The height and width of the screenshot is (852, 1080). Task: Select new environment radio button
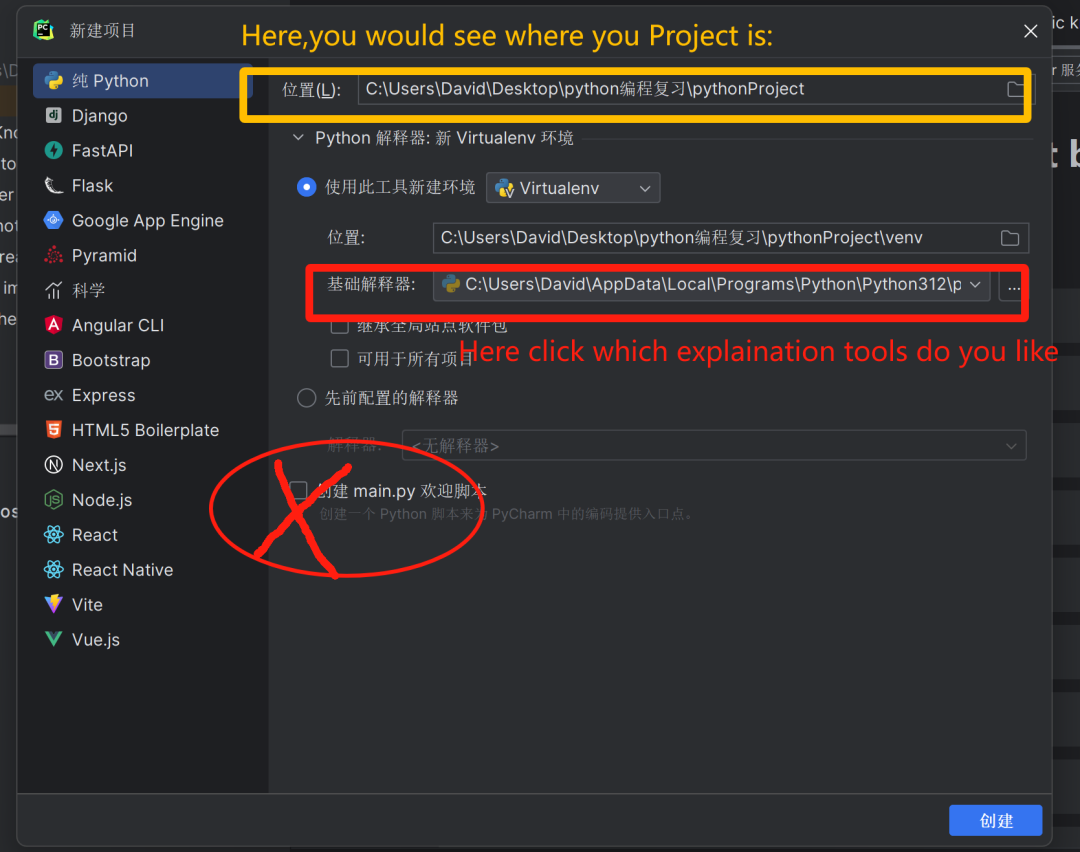coord(307,187)
